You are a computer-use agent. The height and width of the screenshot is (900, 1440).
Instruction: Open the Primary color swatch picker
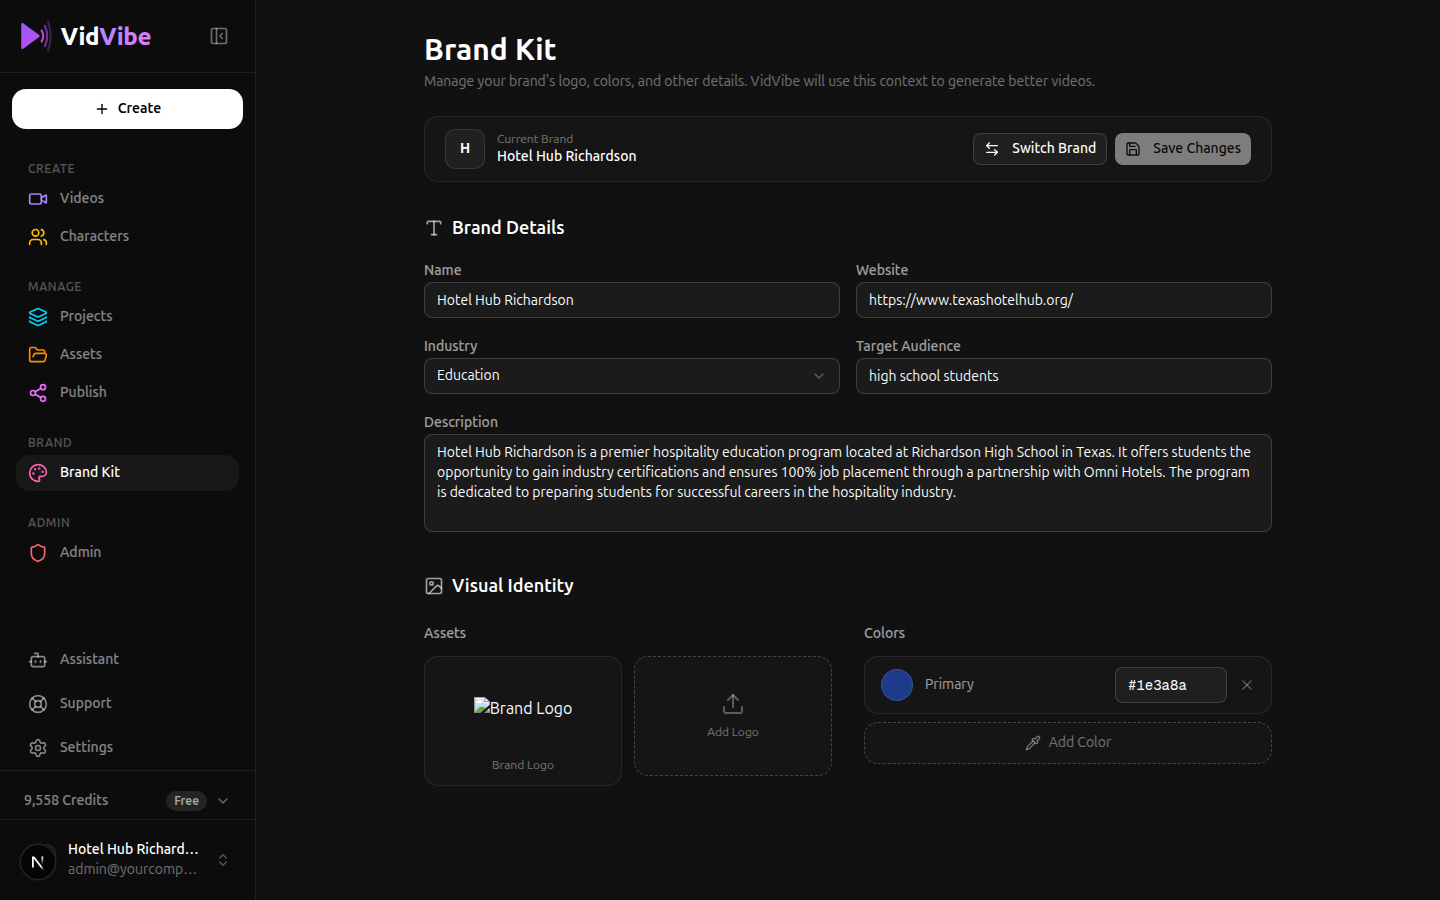[897, 685]
